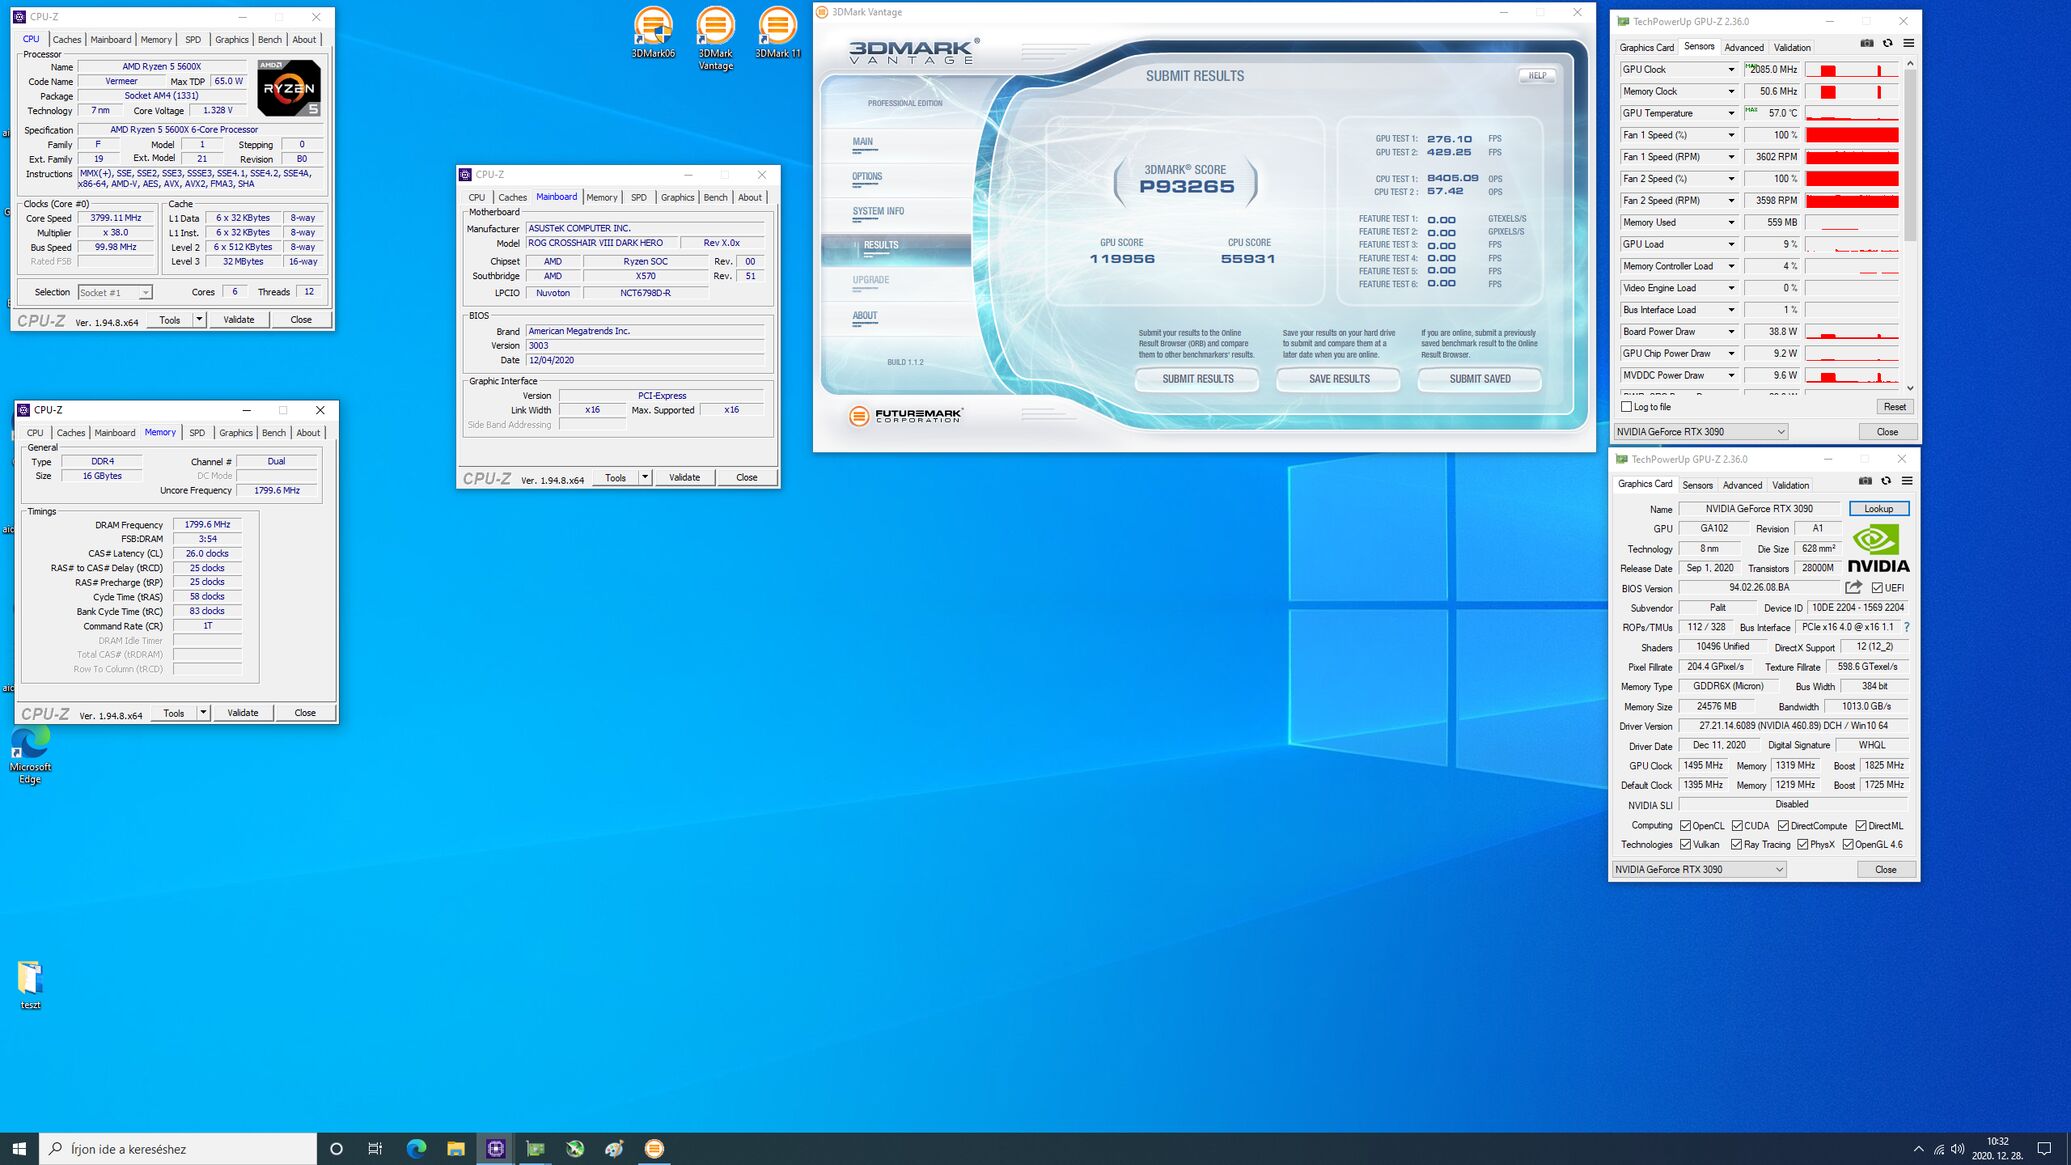Click refresh icon in GPU-Z Sensors window
This screenshot has width=2071, height=1165.
tap(1887, 43)
